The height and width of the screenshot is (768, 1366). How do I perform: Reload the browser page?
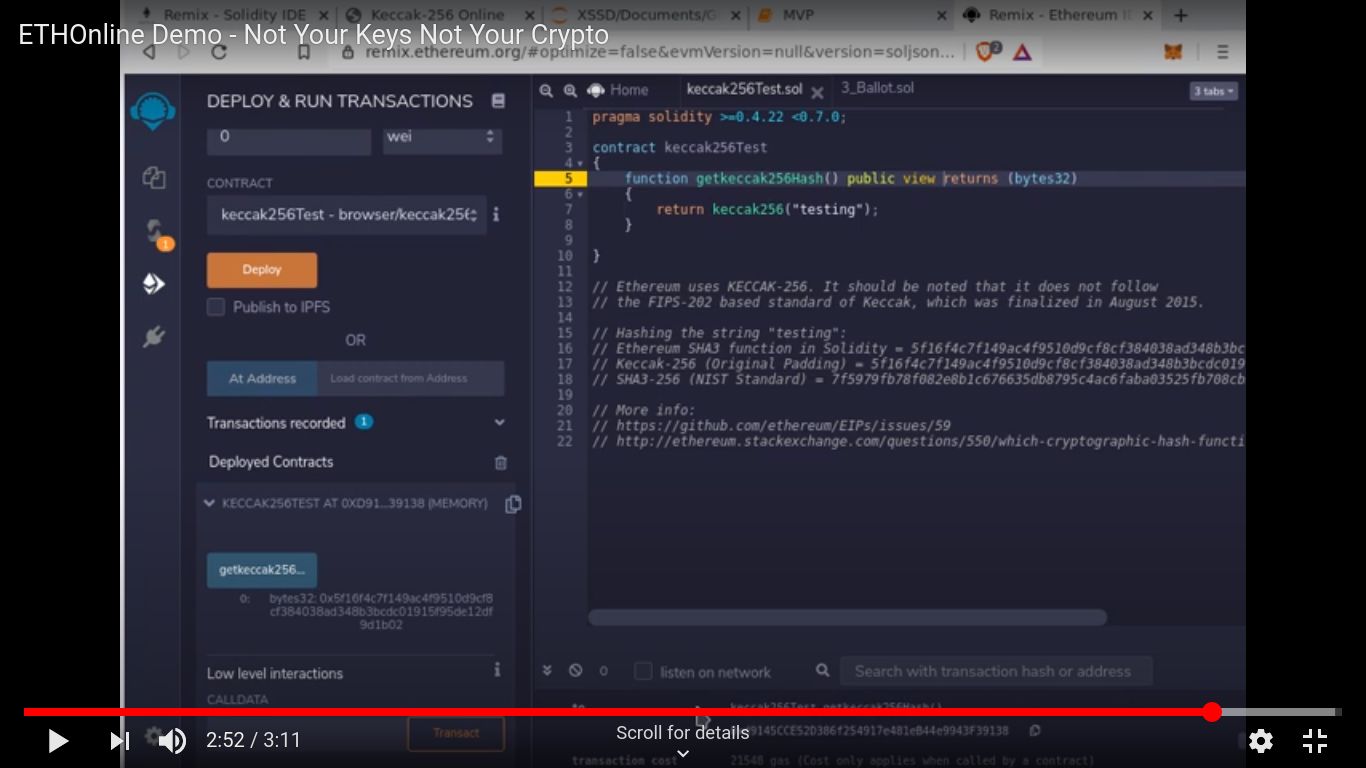(x=219, y=52)
